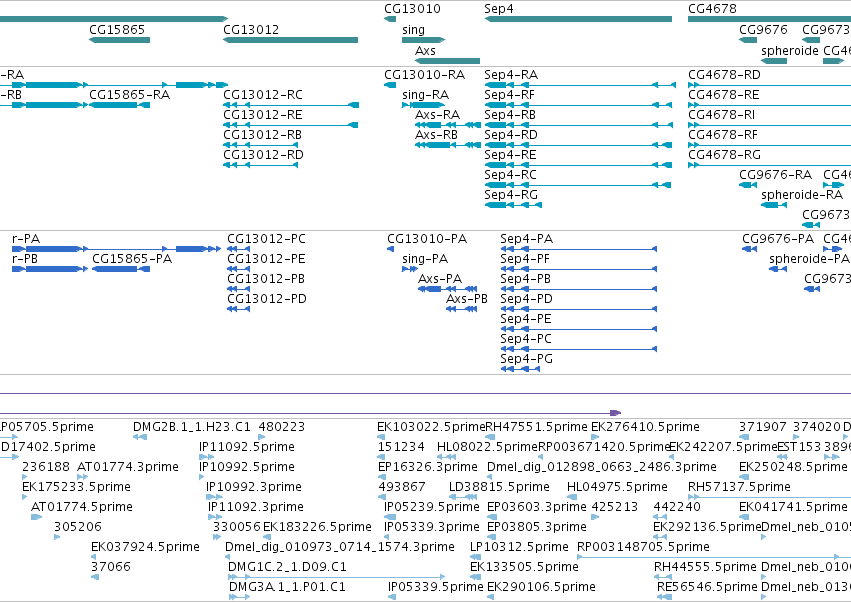Select the Sep4-RG transcript

513,205
